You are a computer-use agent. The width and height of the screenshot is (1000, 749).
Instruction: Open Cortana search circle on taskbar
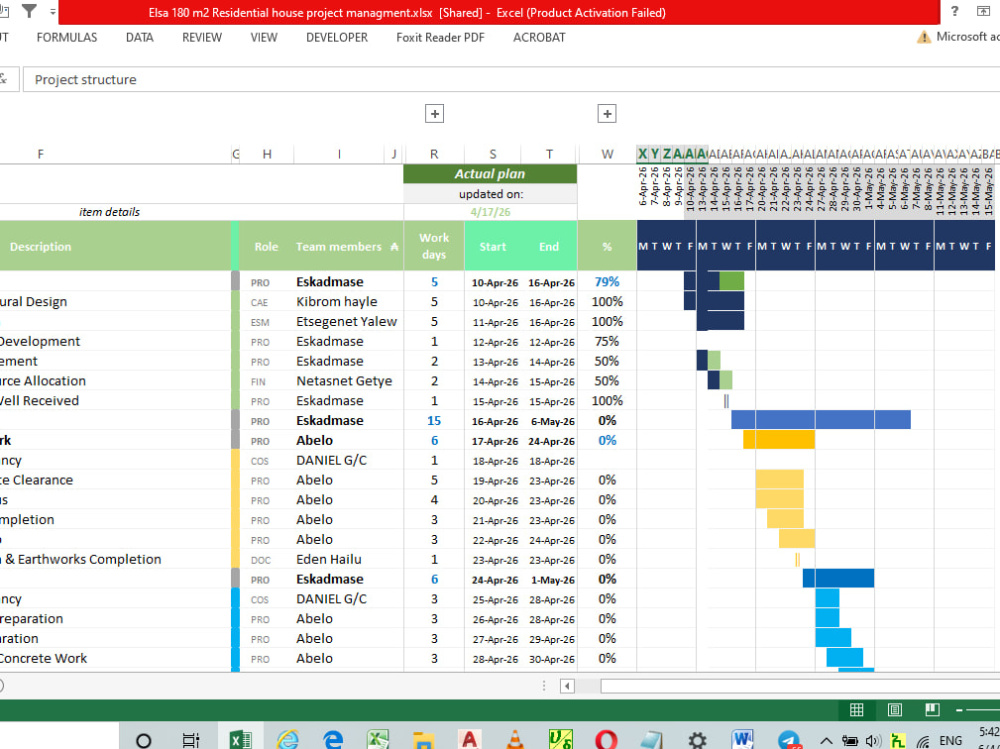click(143, 740)
